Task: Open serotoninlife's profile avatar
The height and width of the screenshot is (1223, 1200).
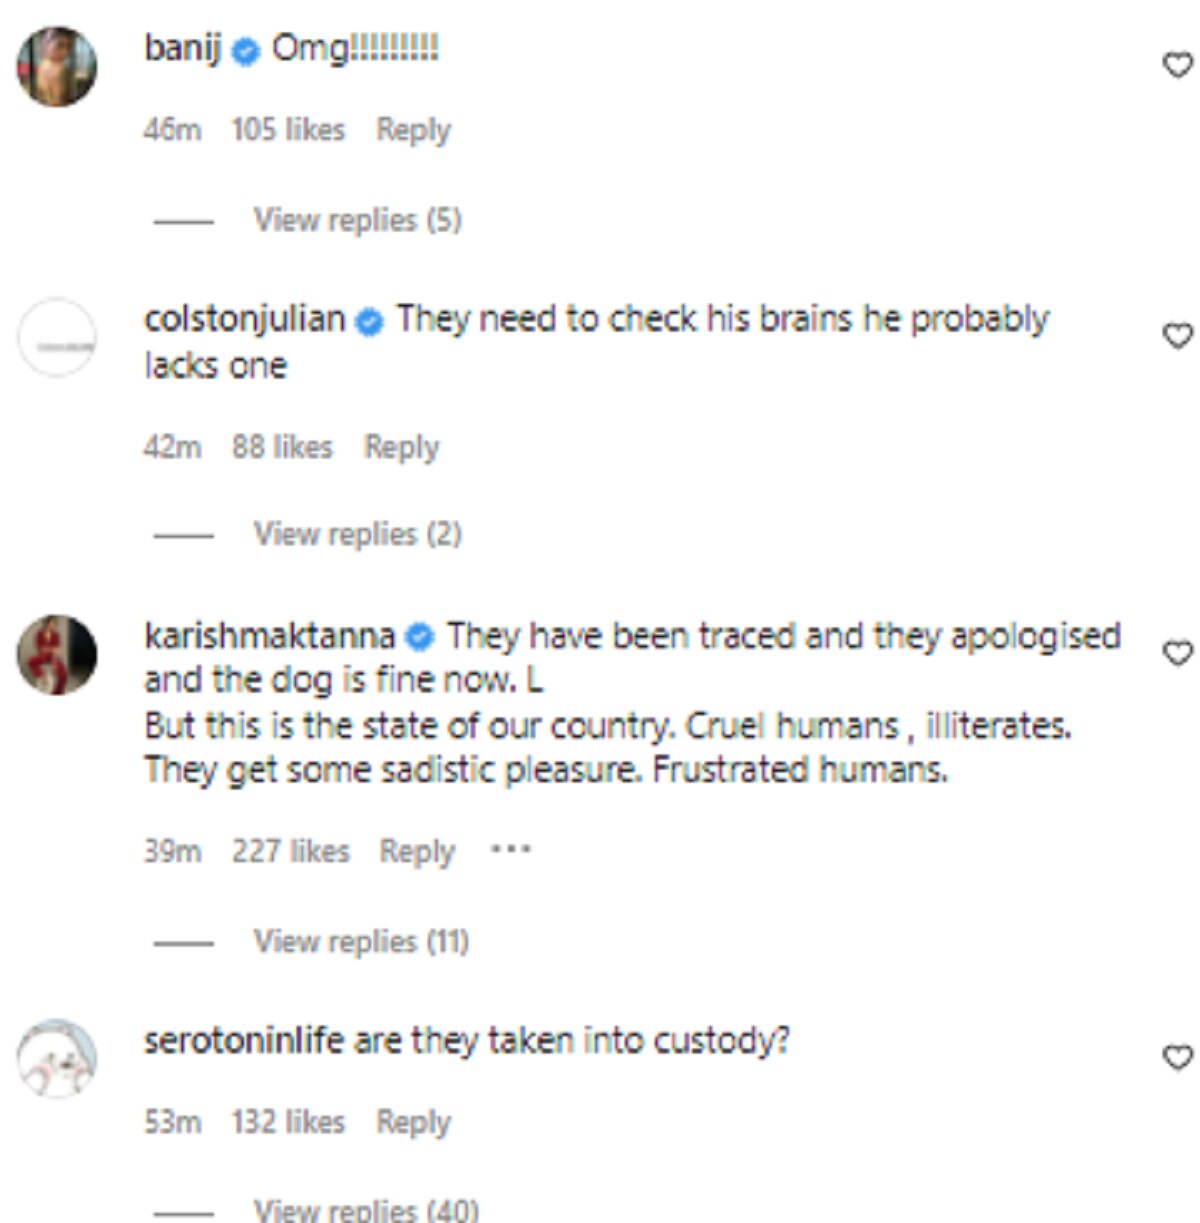Action: (x=57, y=1058)
